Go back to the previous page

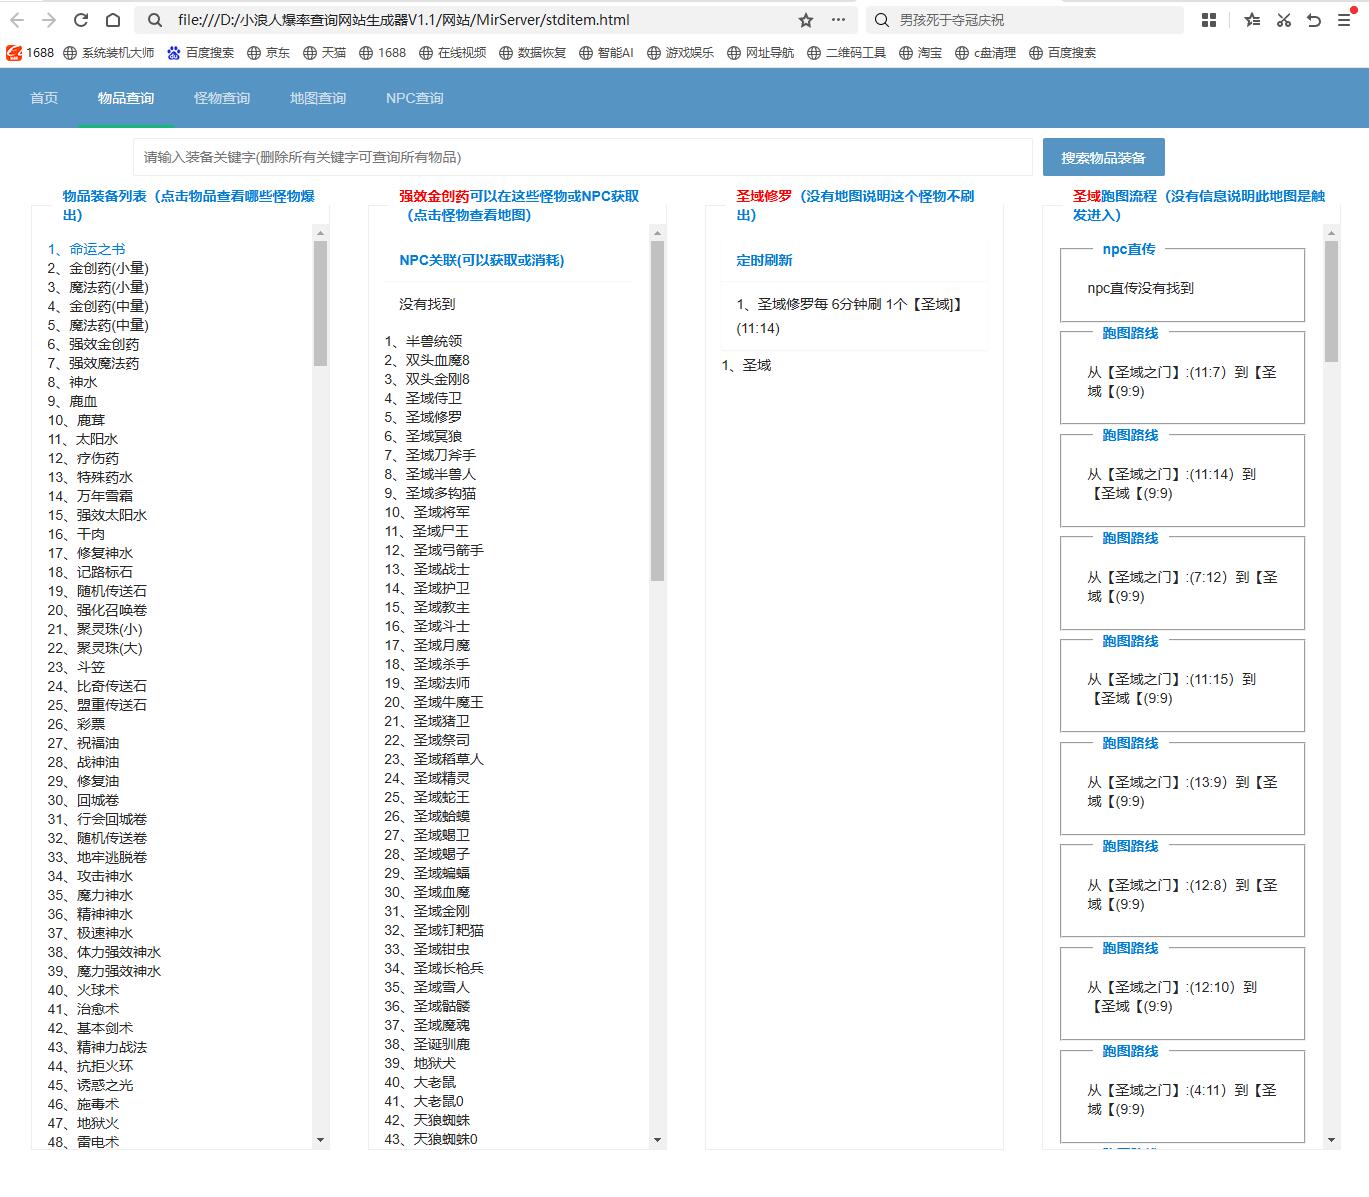(17, 20)
